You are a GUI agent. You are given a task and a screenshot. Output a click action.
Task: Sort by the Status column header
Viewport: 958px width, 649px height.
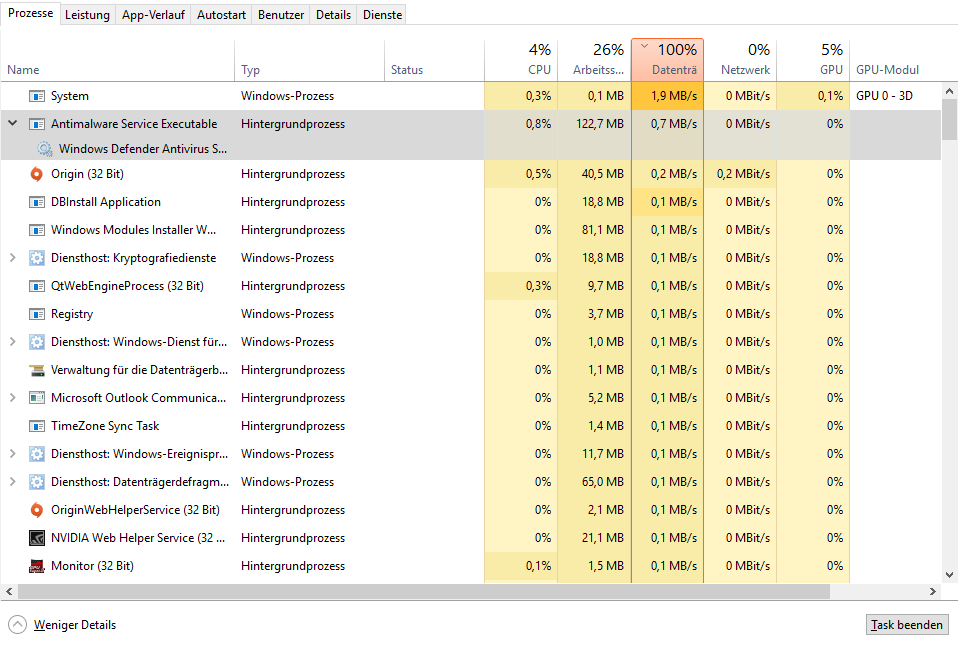pyautogui.click(x=434, y=60)
